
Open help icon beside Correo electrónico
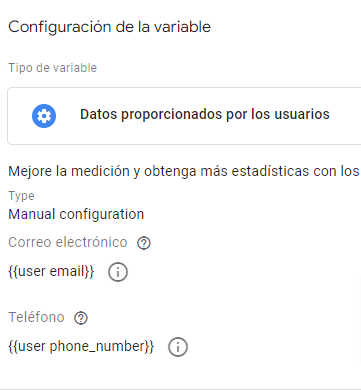click(x=144, y=243)
